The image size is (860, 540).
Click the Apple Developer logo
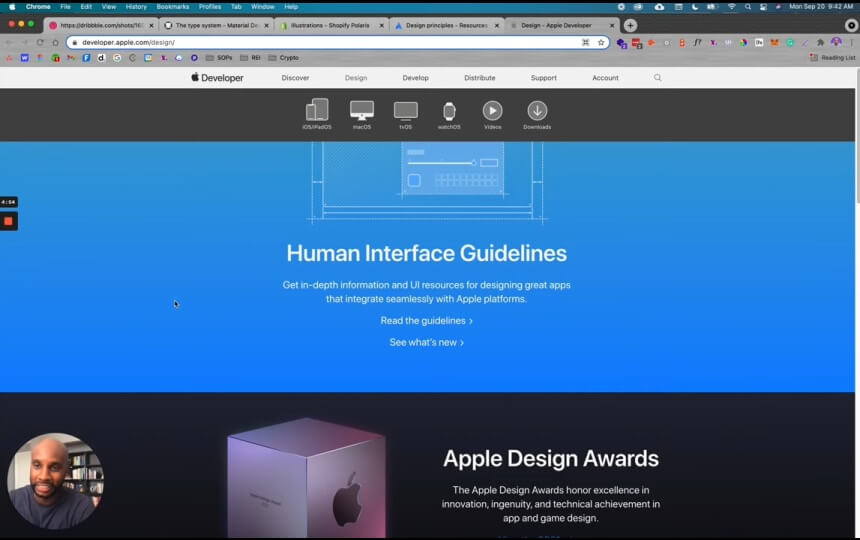[x=218, y=78]
